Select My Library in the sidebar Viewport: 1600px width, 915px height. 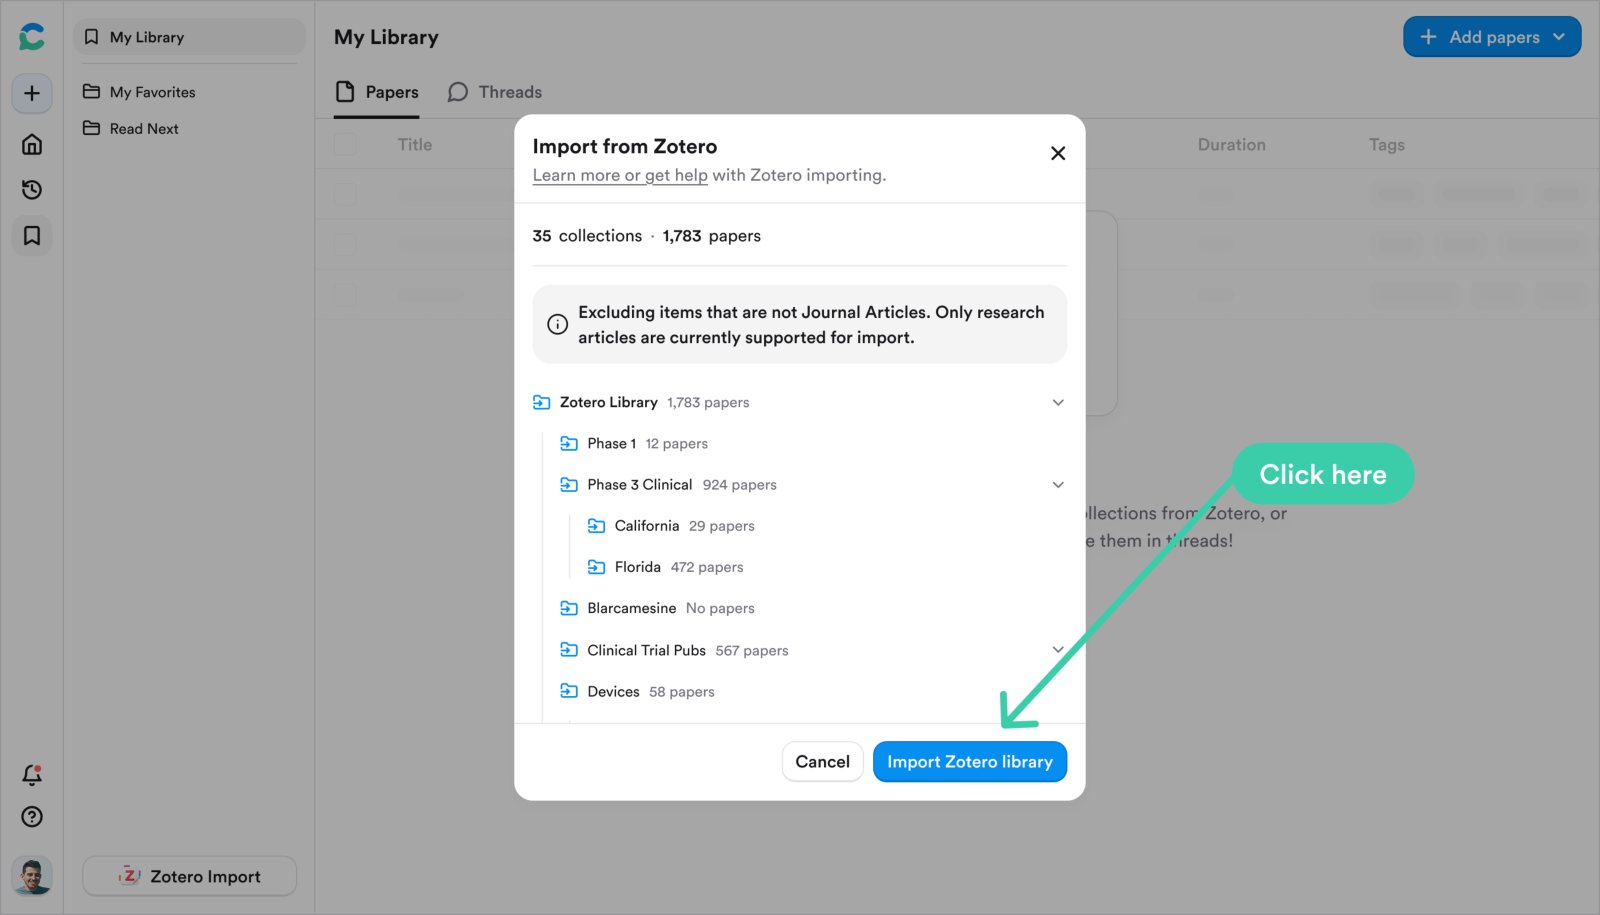[x=189, y=37]
